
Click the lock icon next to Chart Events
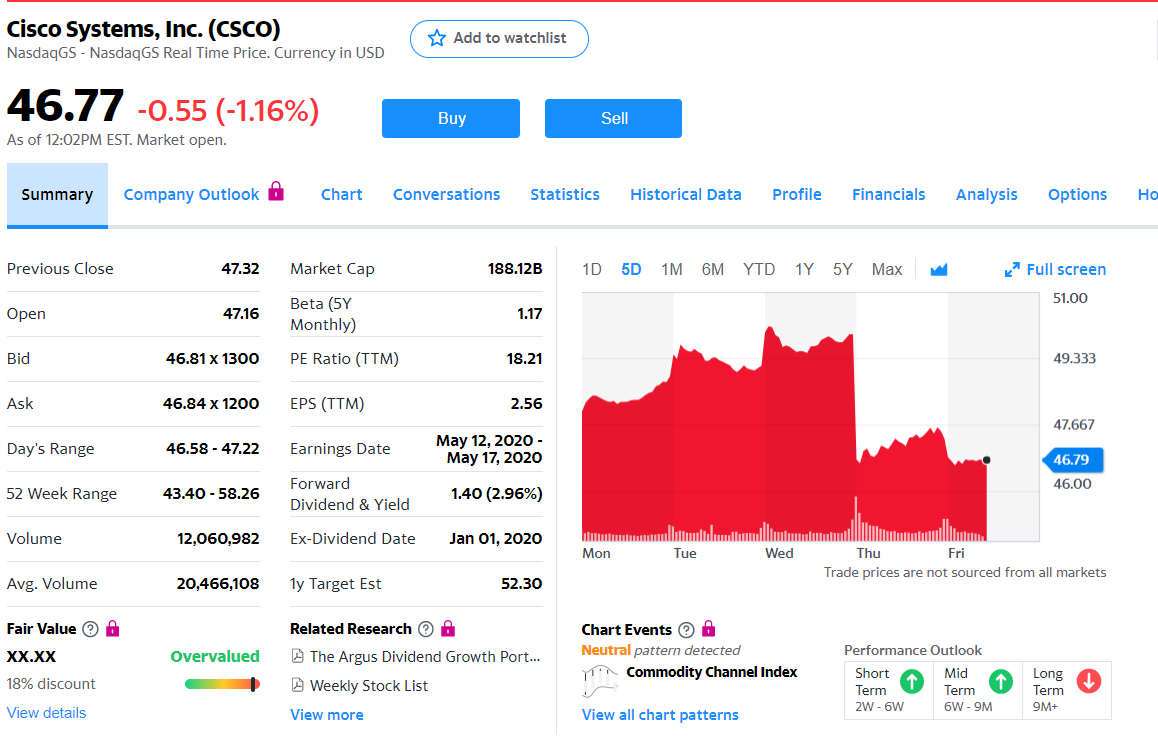(708, 629)
